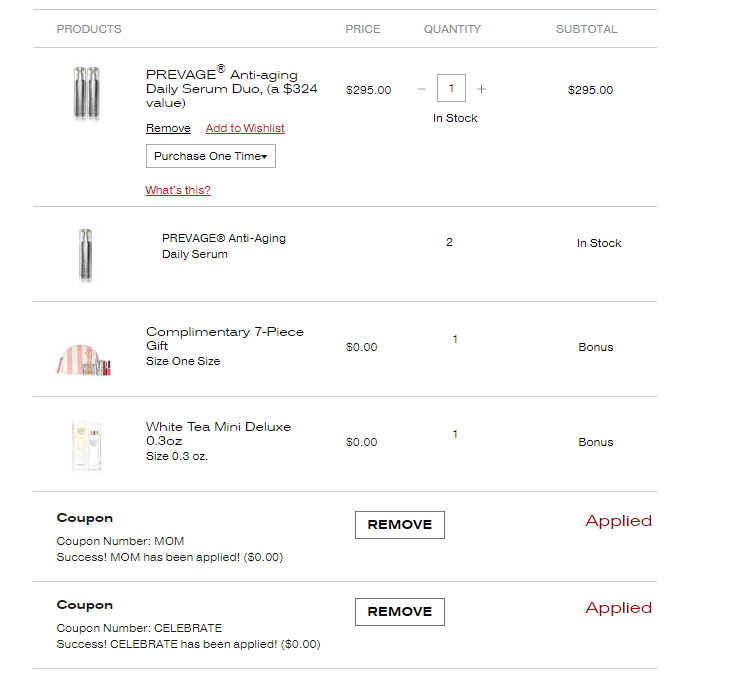Remove the PREVAGE Serum Duo from cart
The image size is (729, 675).
tap(168, 128)
